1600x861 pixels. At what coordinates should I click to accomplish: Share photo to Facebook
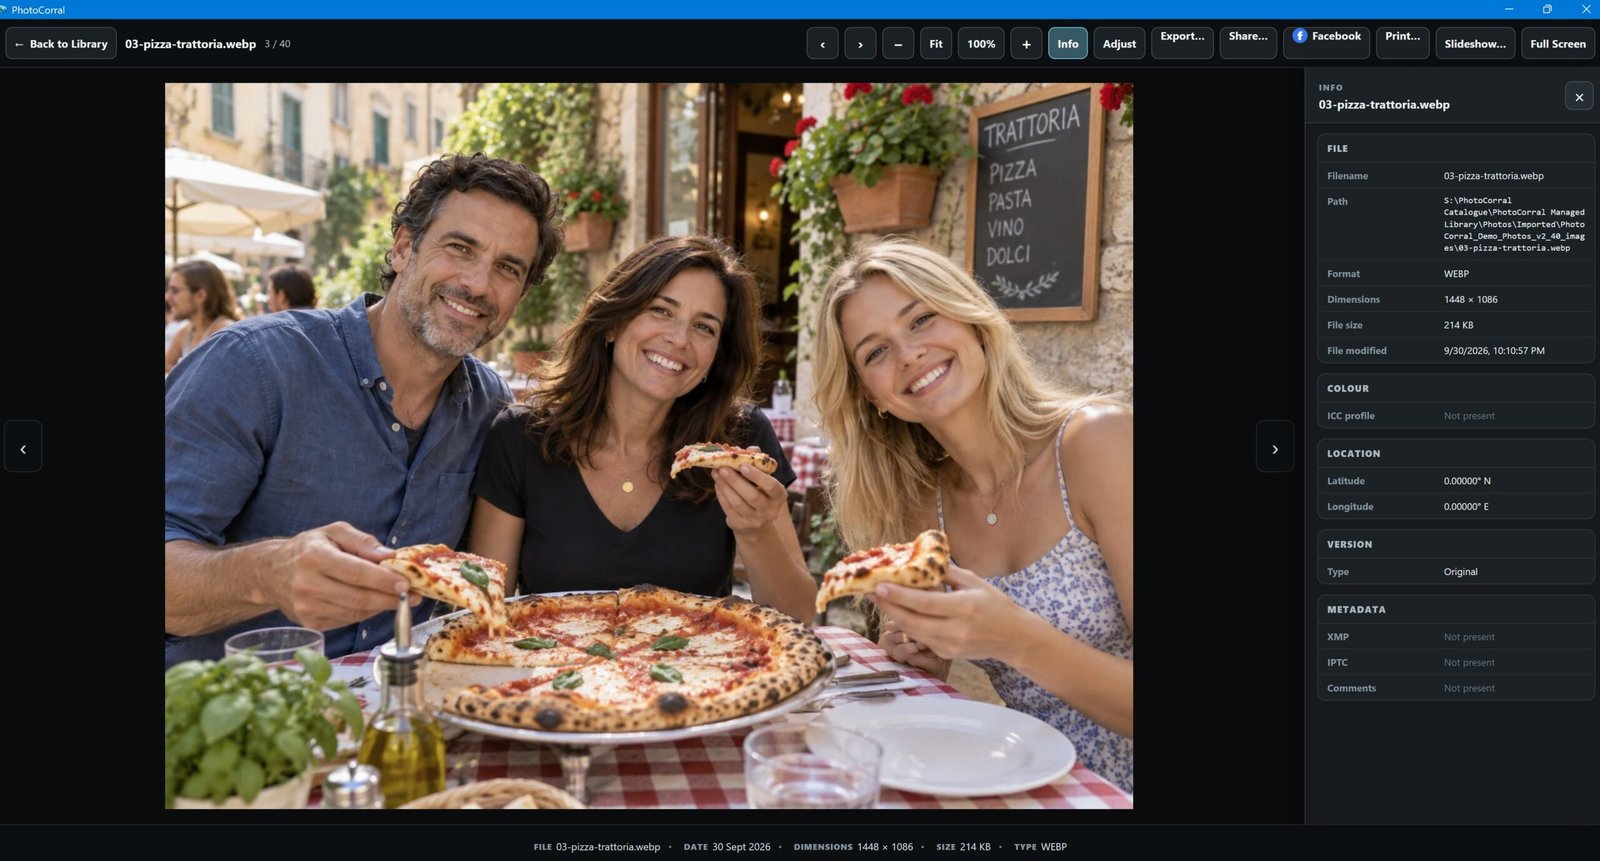point(1327,43)
